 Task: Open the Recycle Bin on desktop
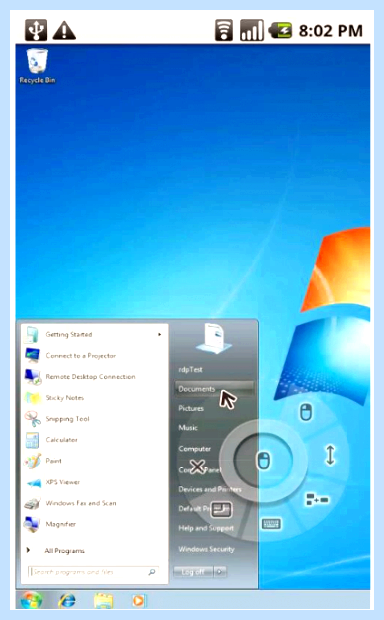(x=37, y=66)
